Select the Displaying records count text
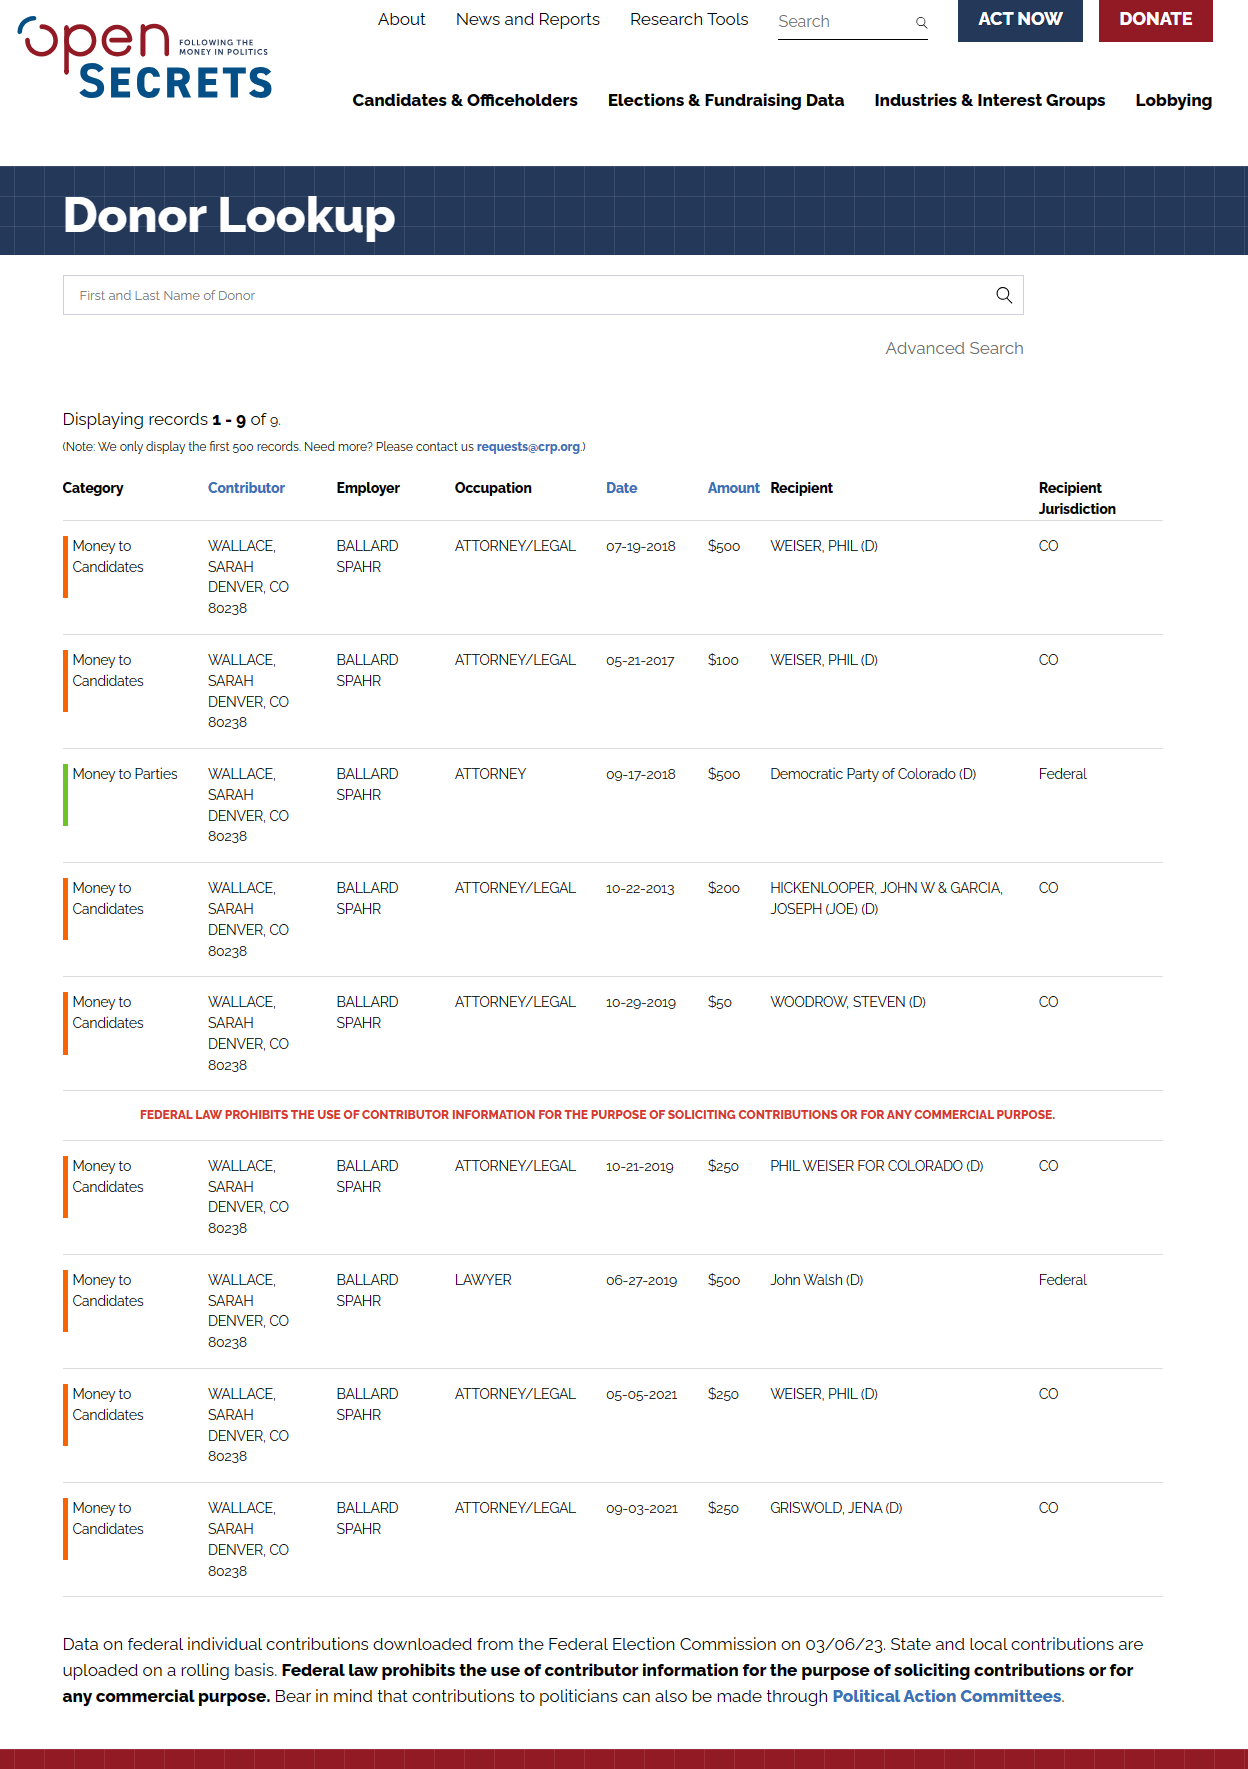Screen dimensions: 1248x1769 tap(172, 420)
